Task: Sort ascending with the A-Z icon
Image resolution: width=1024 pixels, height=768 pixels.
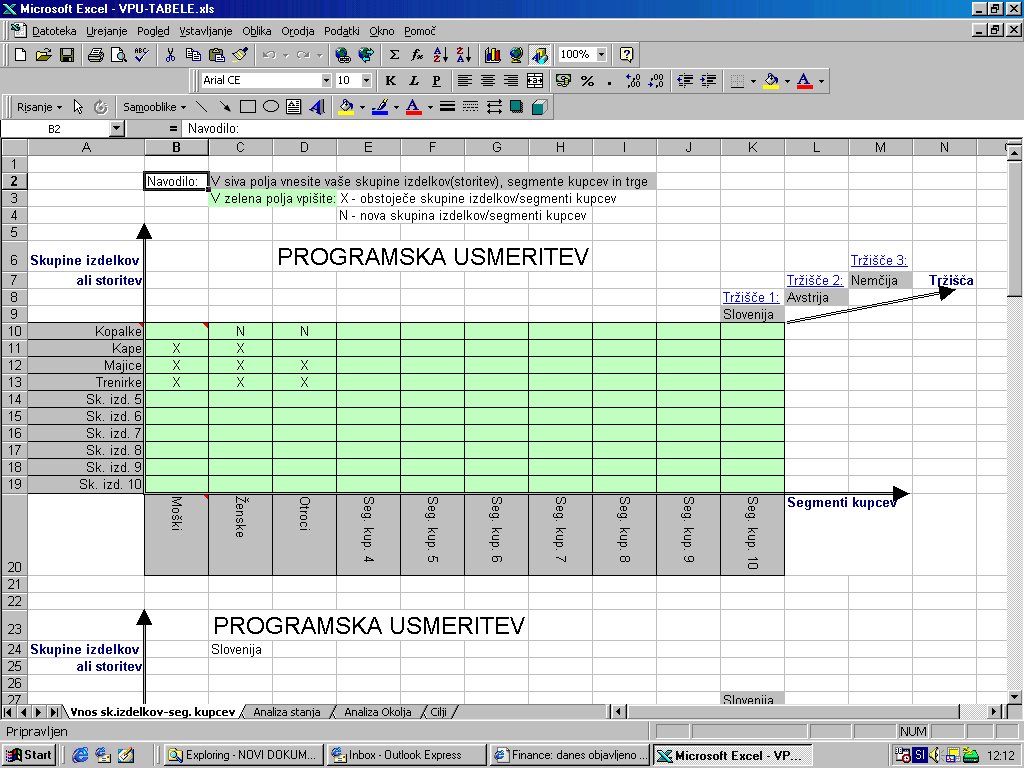Action: click(x=440, y=55)
